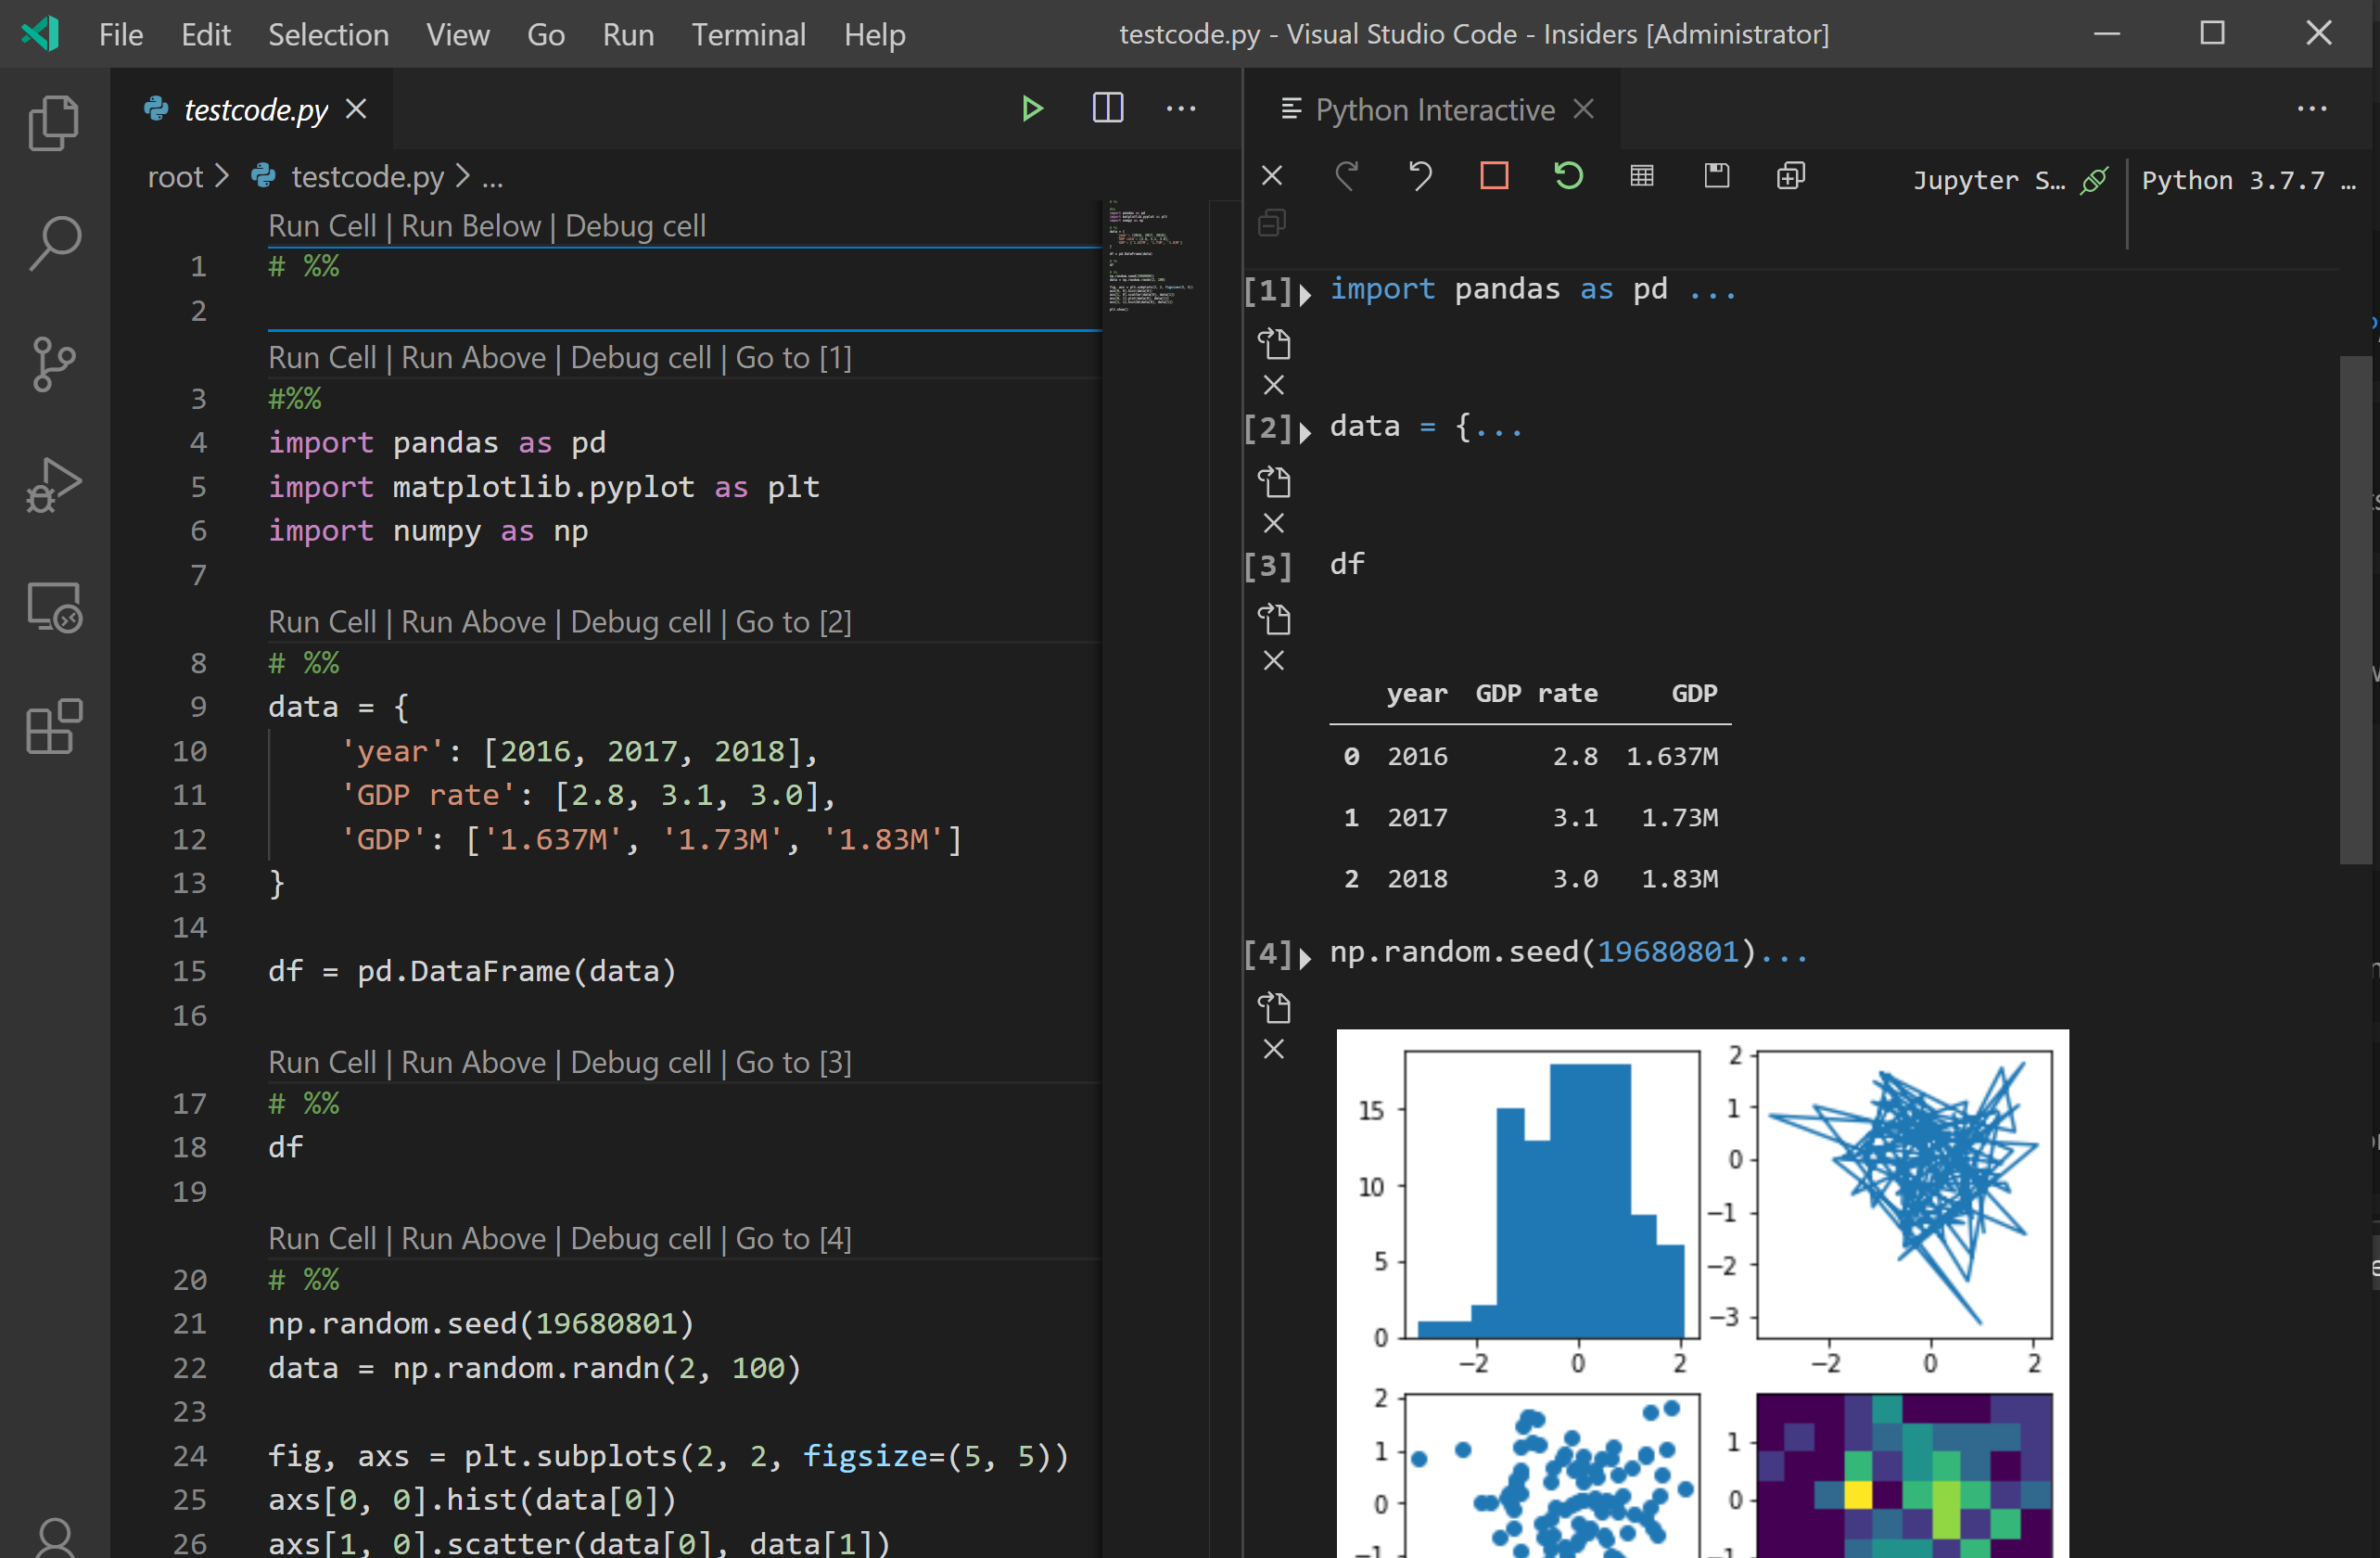The height and width of the screenshot is (1558, 2380).
Task: Open Python Interactive More Actions ellipsis
Action: tap(2311, 108)
